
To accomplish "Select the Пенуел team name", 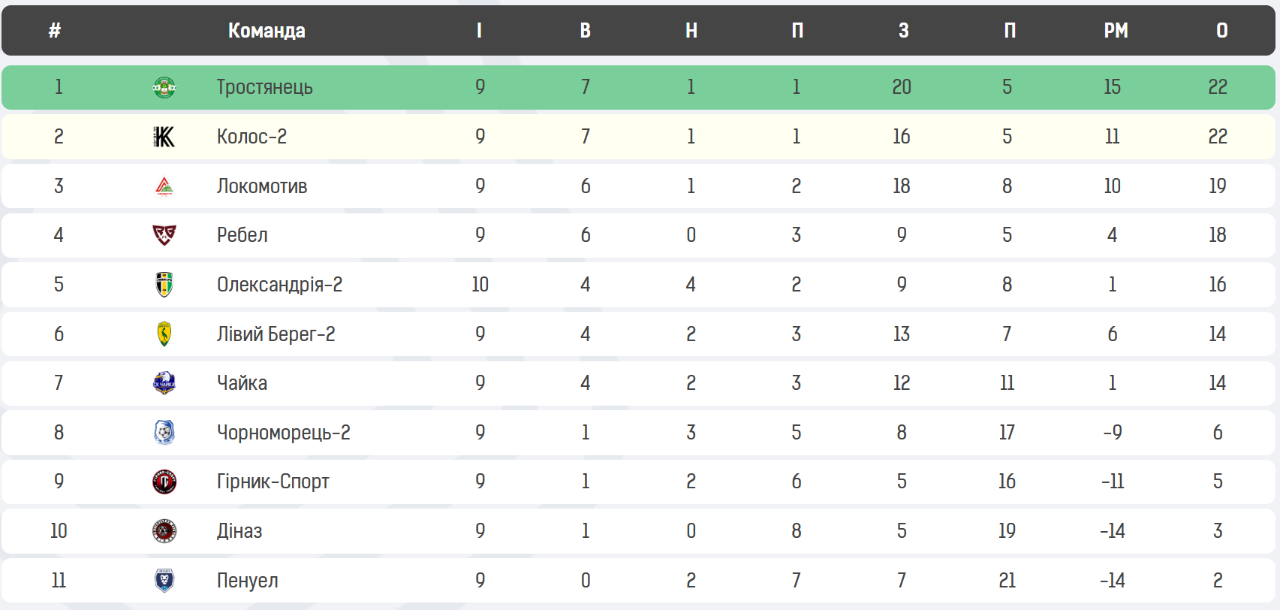I will pyautogui.click(x=247, y=581).
